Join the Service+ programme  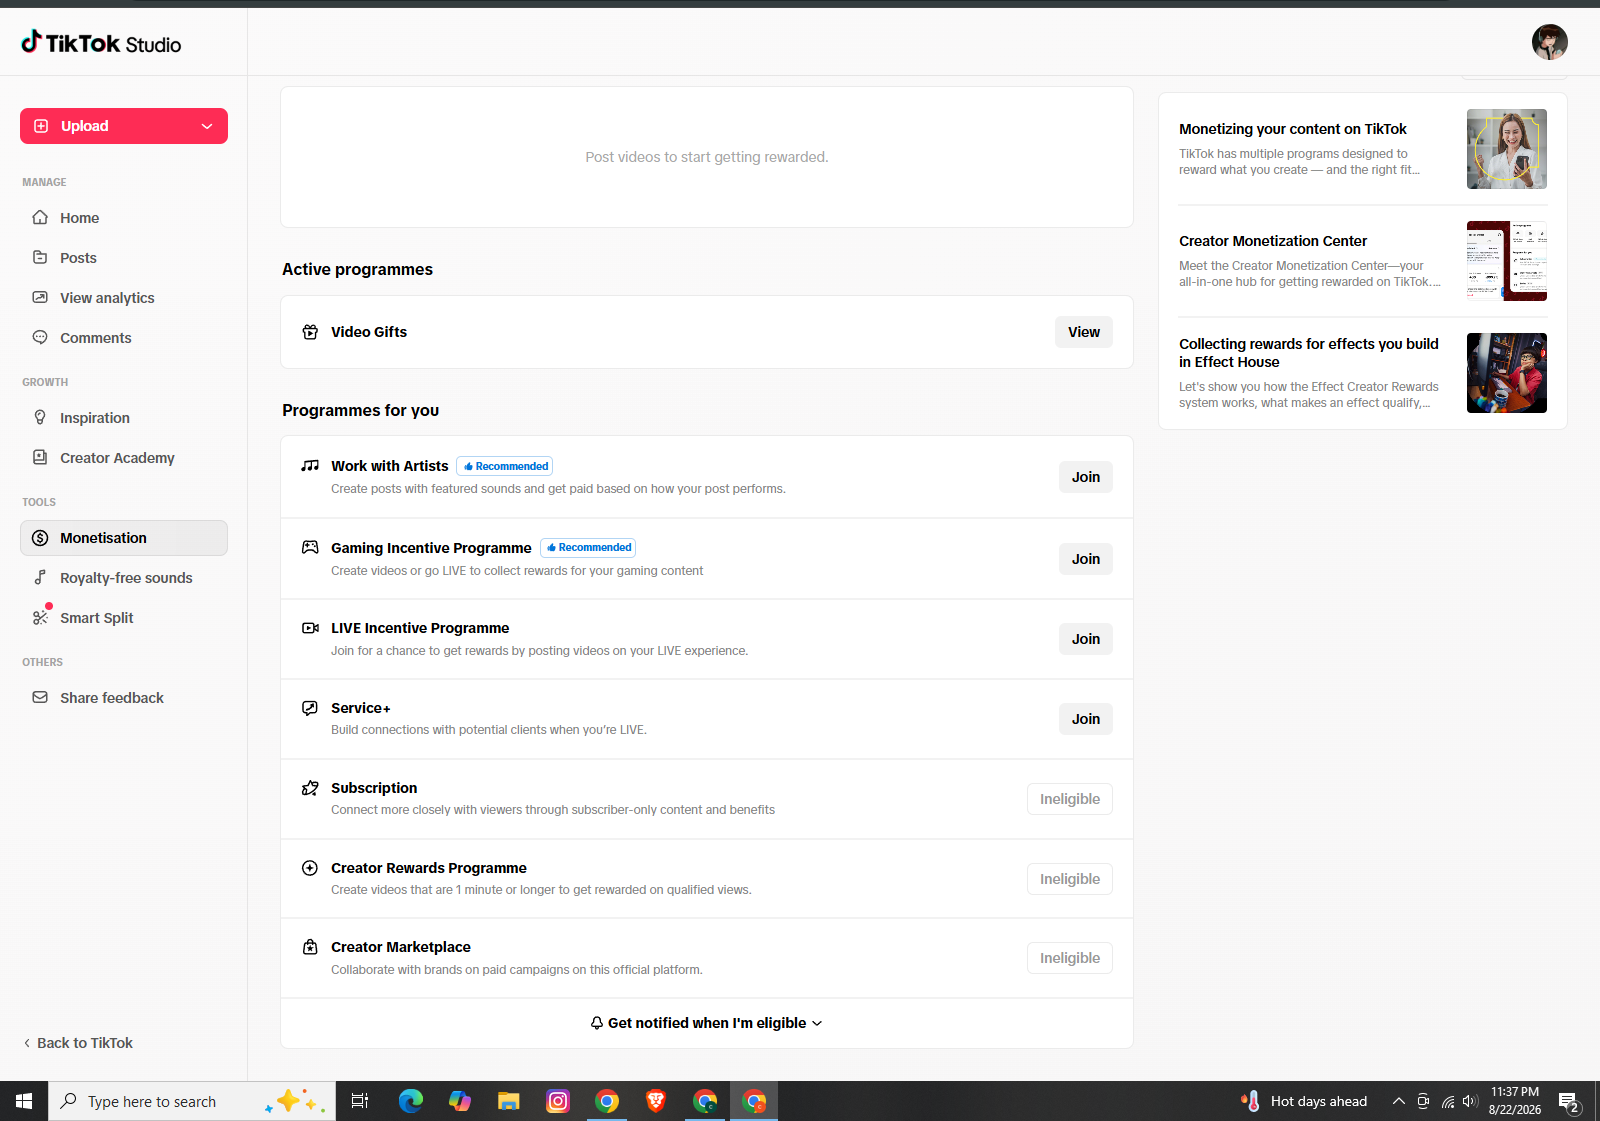(1086, 719)
